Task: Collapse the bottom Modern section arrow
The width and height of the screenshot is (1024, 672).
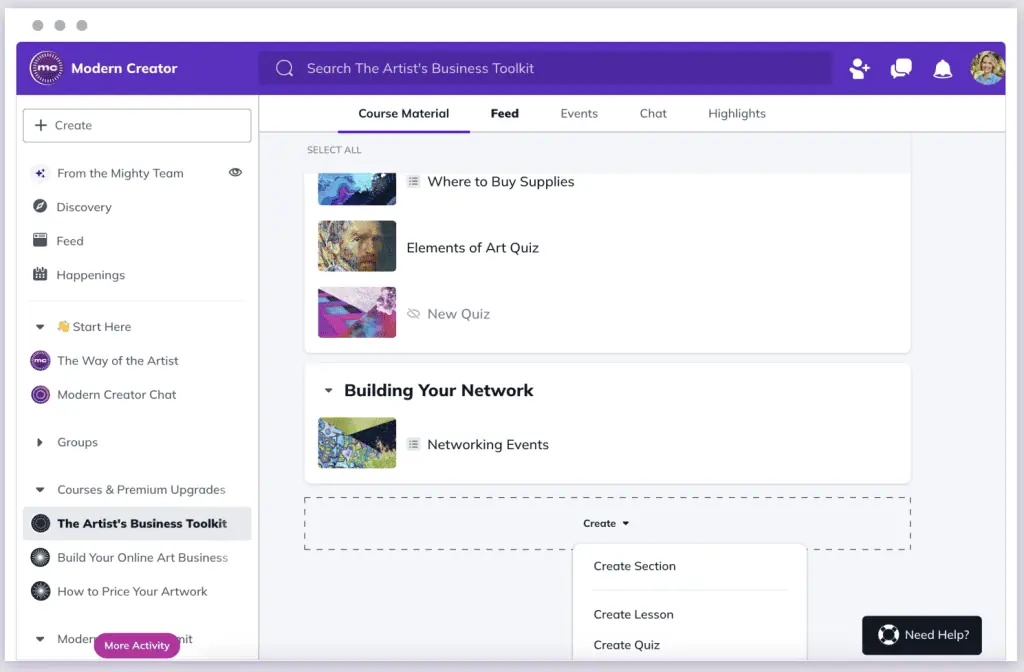Action: 40,639
